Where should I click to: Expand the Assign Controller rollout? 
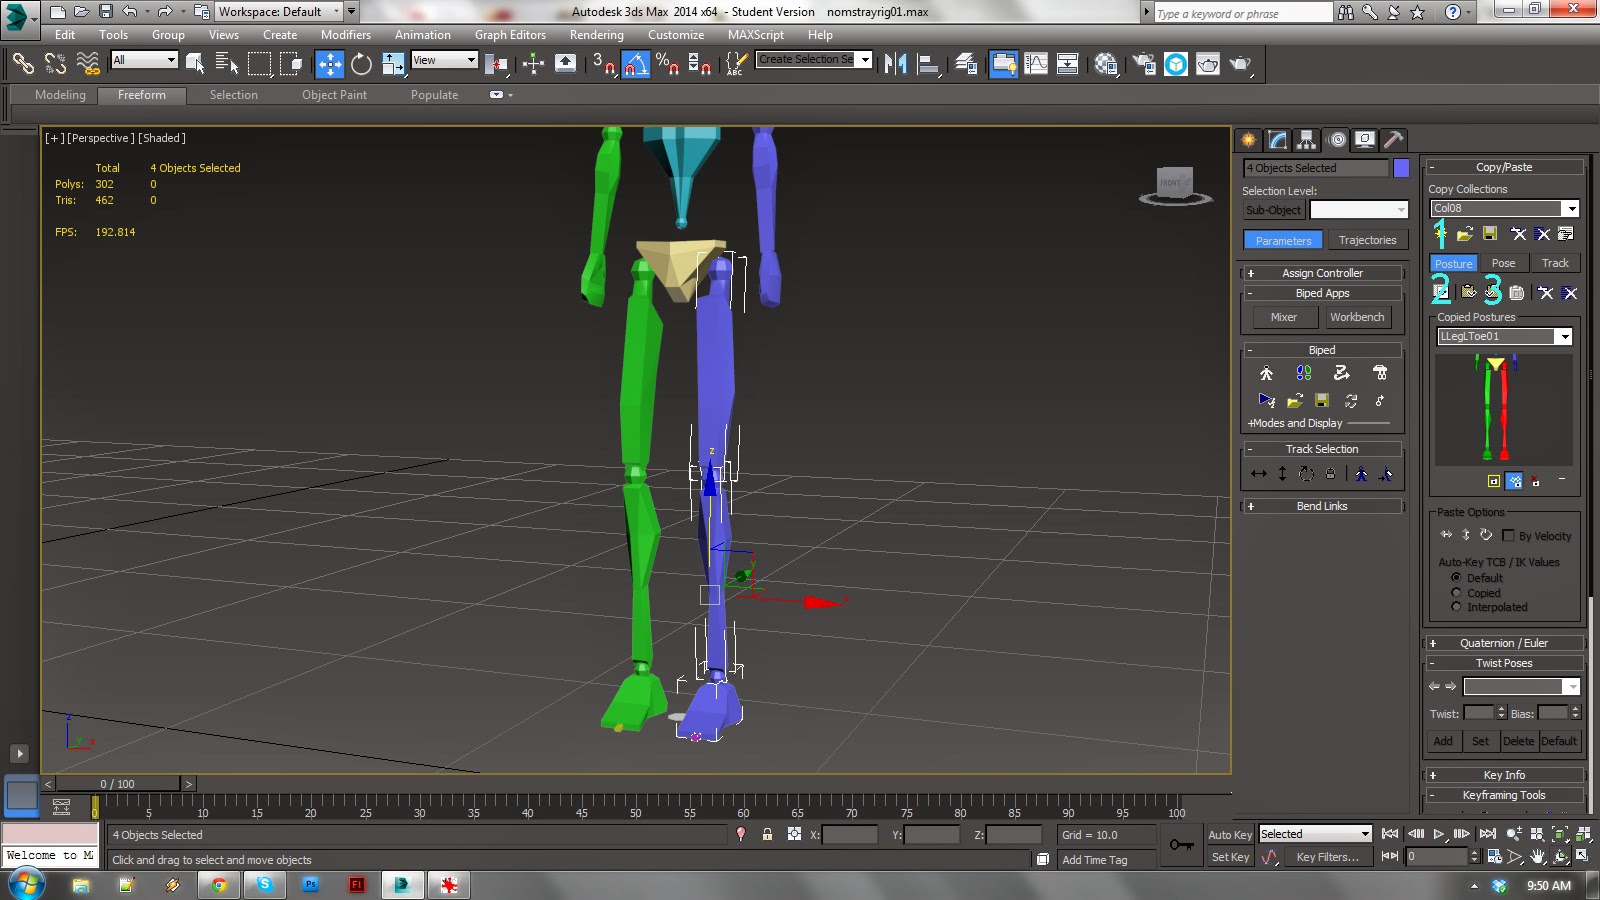tap(1322, 273)
